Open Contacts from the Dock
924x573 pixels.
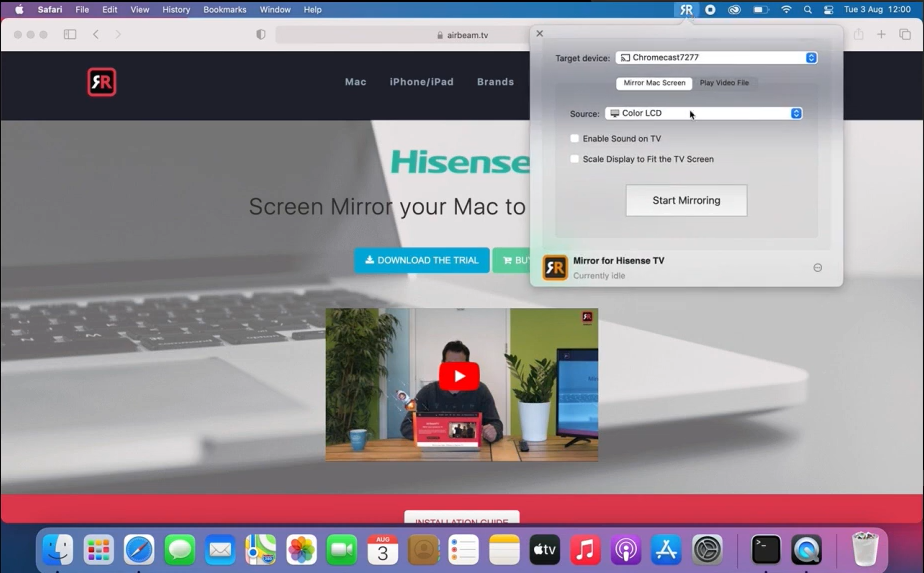click(x=423, y=550)
